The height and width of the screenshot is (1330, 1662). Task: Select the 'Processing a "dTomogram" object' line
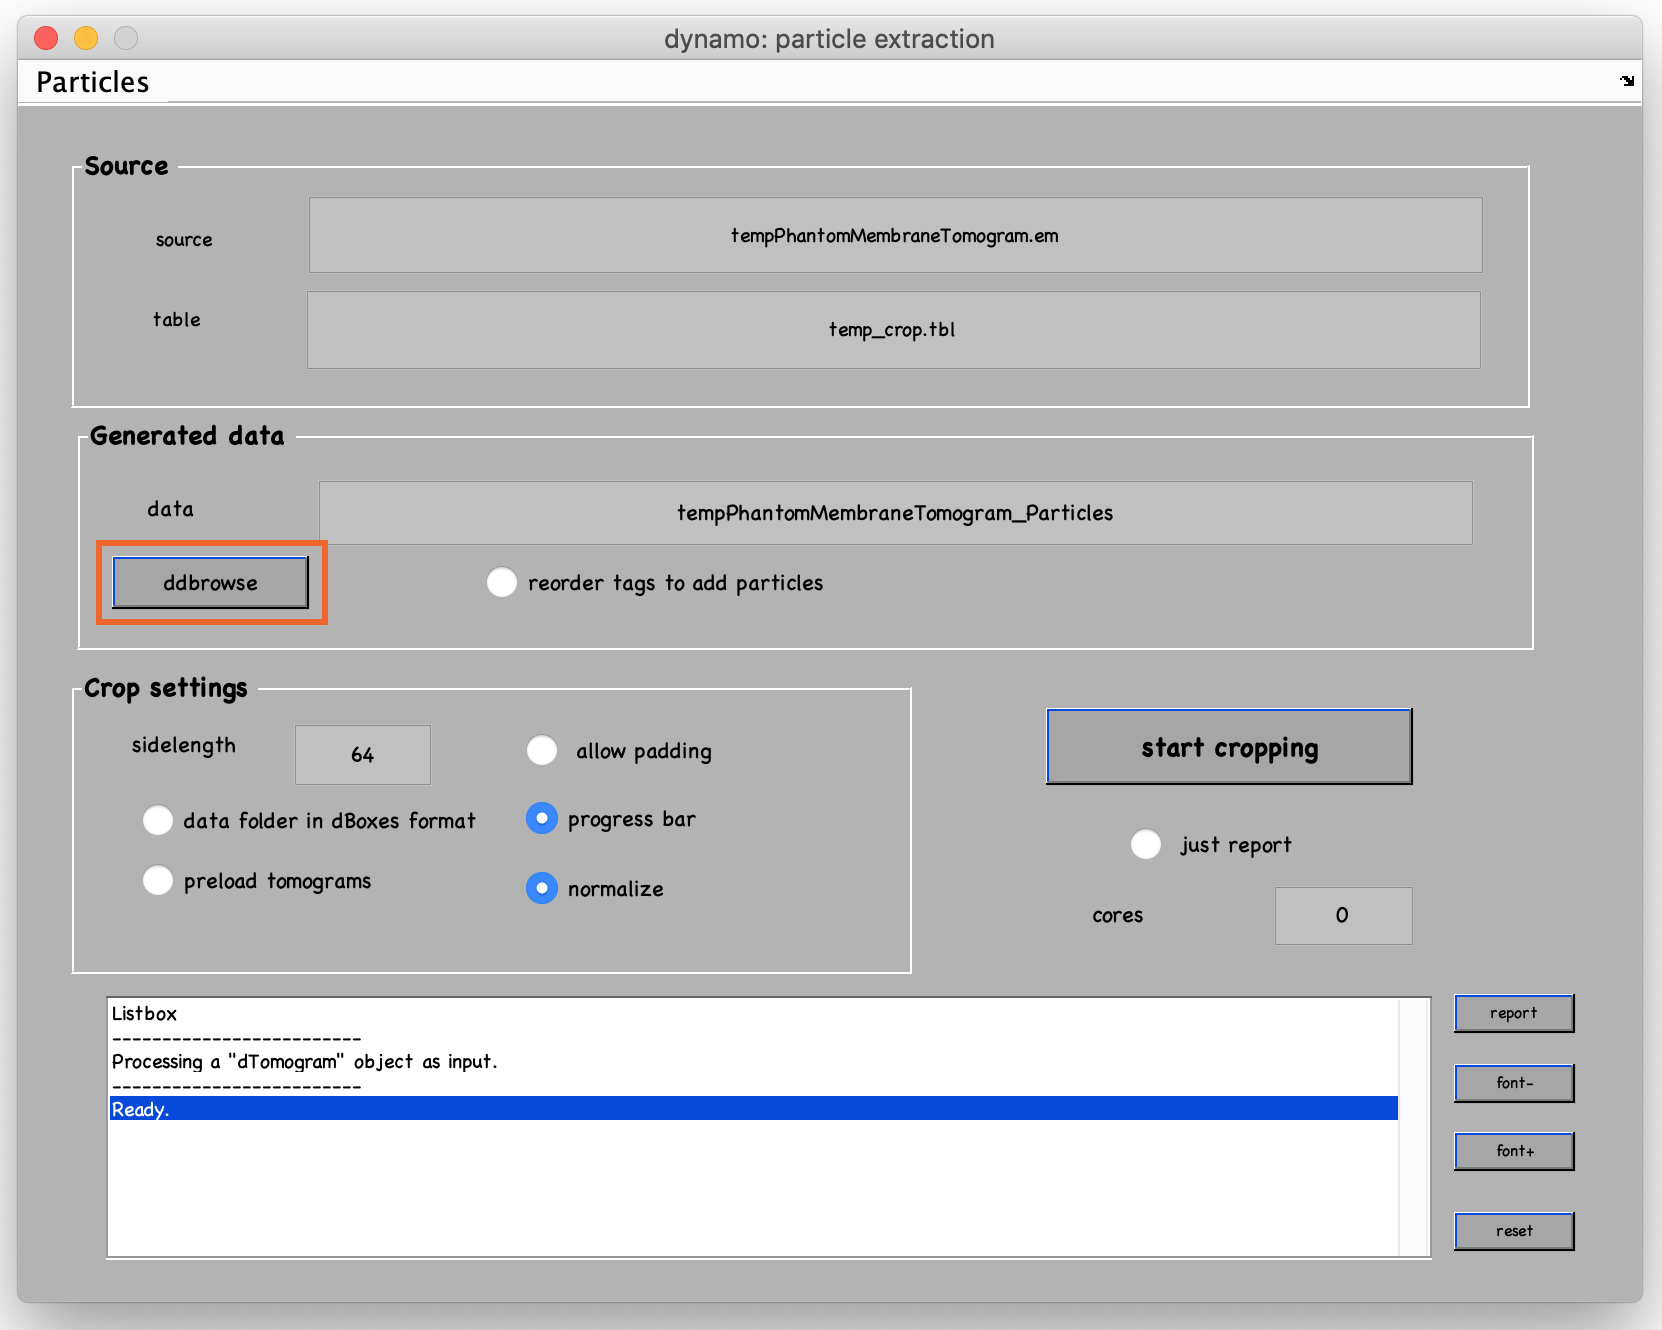(x=753, y=1061)
